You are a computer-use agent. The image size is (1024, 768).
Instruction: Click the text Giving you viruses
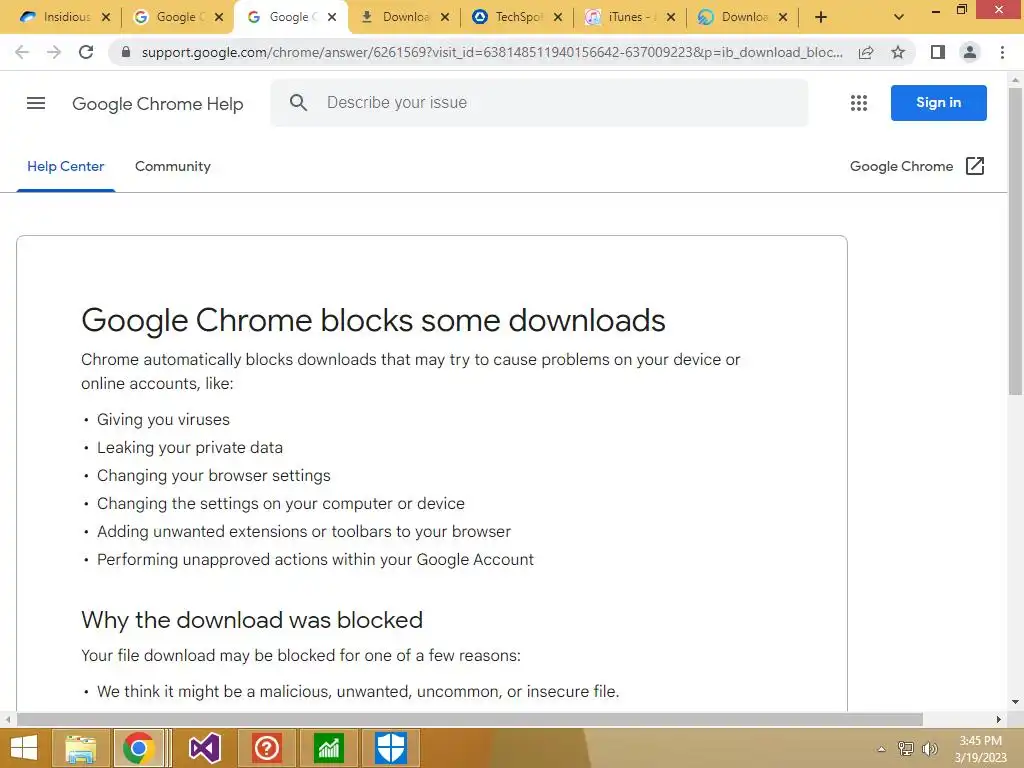(x=163, y=419)
